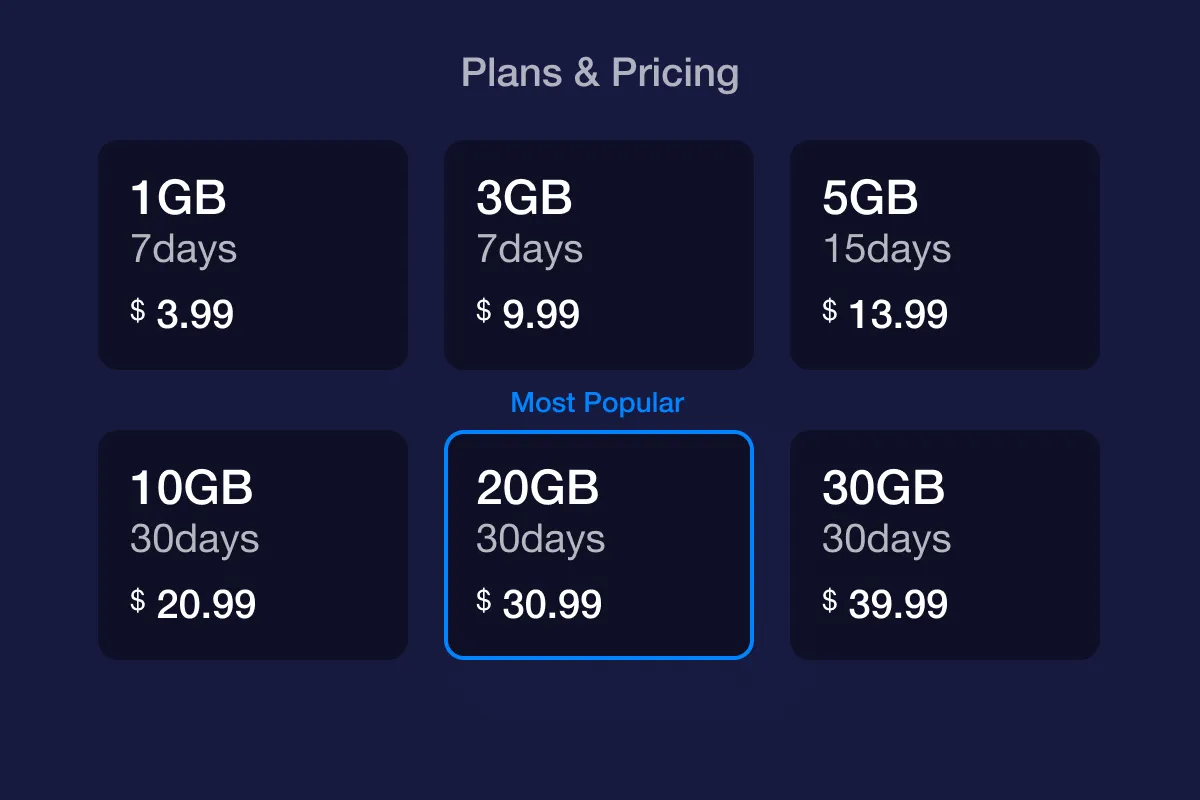The width and height of the screenshot is (1200, 800).
Task: Pick the 30GB 30days plan card
Action: coord(944,545)
